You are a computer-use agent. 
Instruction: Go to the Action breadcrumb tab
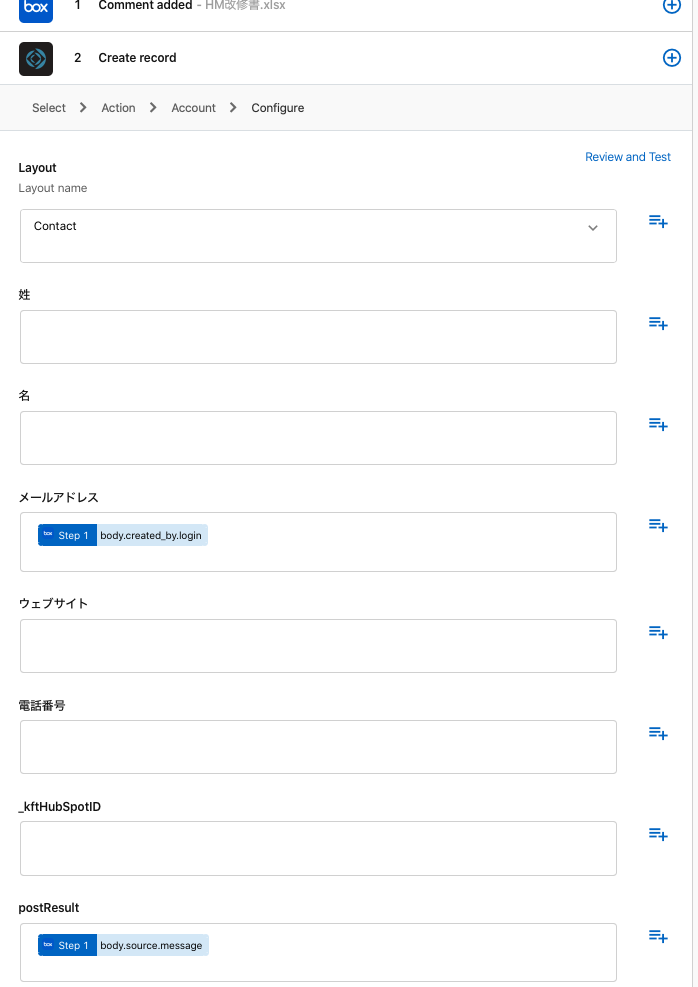point(118,108)
